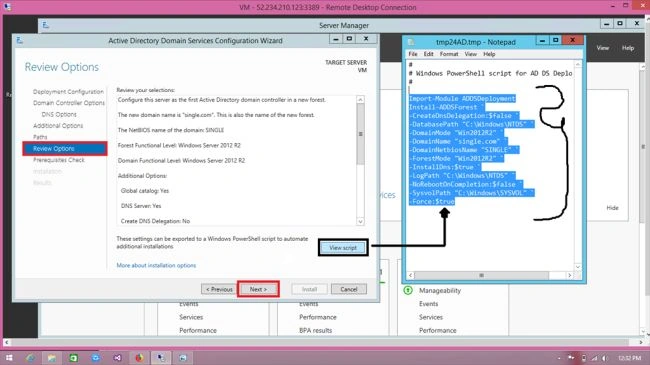The image size is (650, 365).
Task: Select Paths wizard step
Action: (40, 137)
